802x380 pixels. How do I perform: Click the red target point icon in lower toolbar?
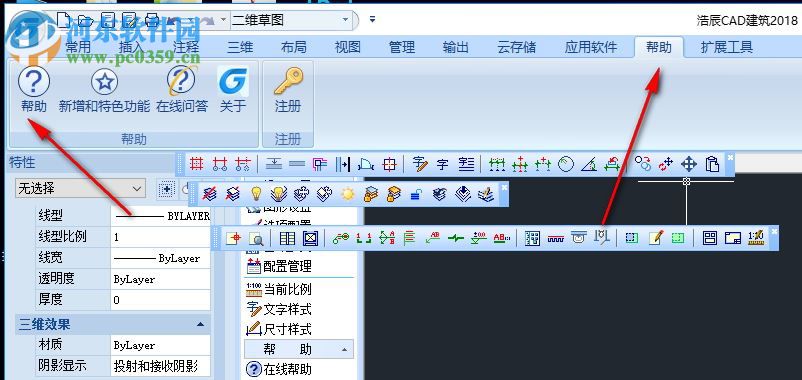point(233,238)
